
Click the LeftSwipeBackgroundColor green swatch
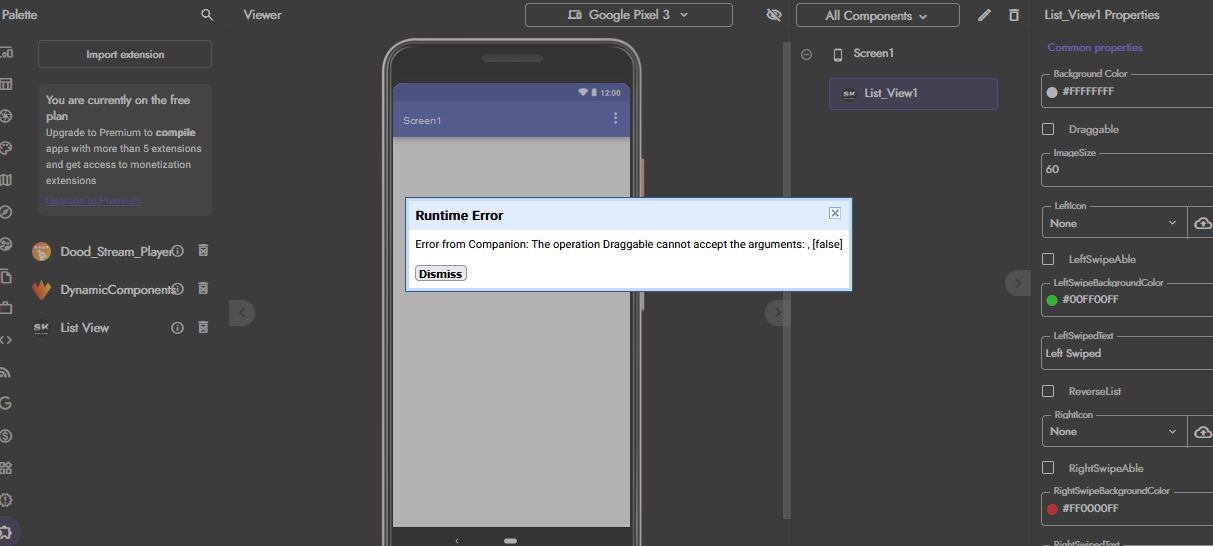pos(1052,300)
